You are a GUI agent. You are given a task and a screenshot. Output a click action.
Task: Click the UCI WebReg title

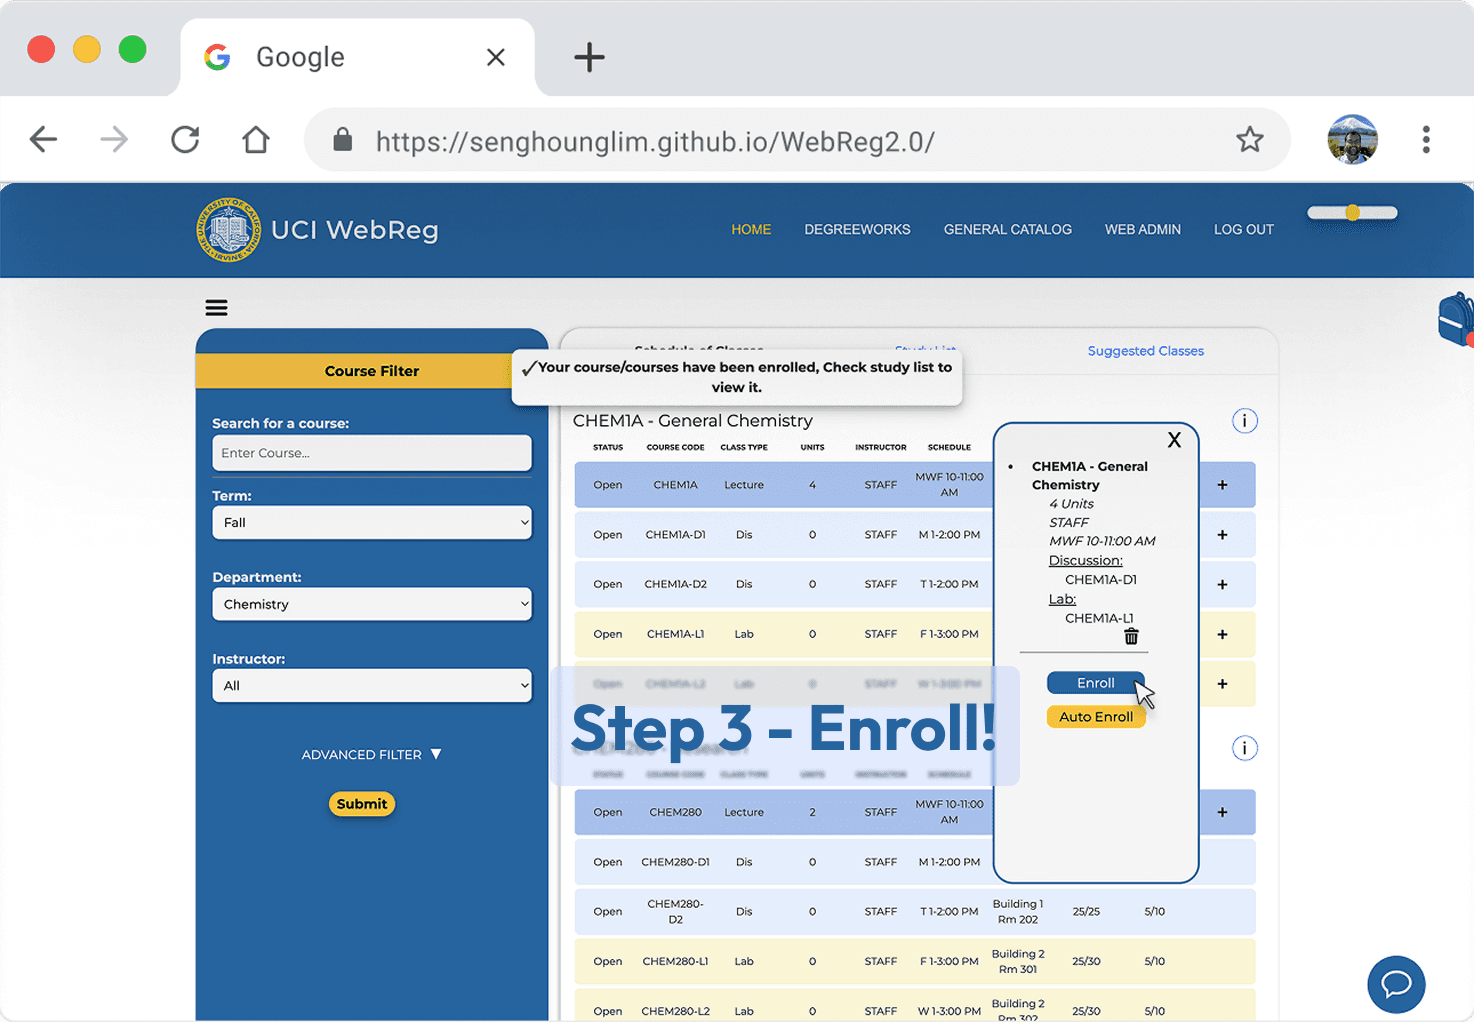point(355,230)
